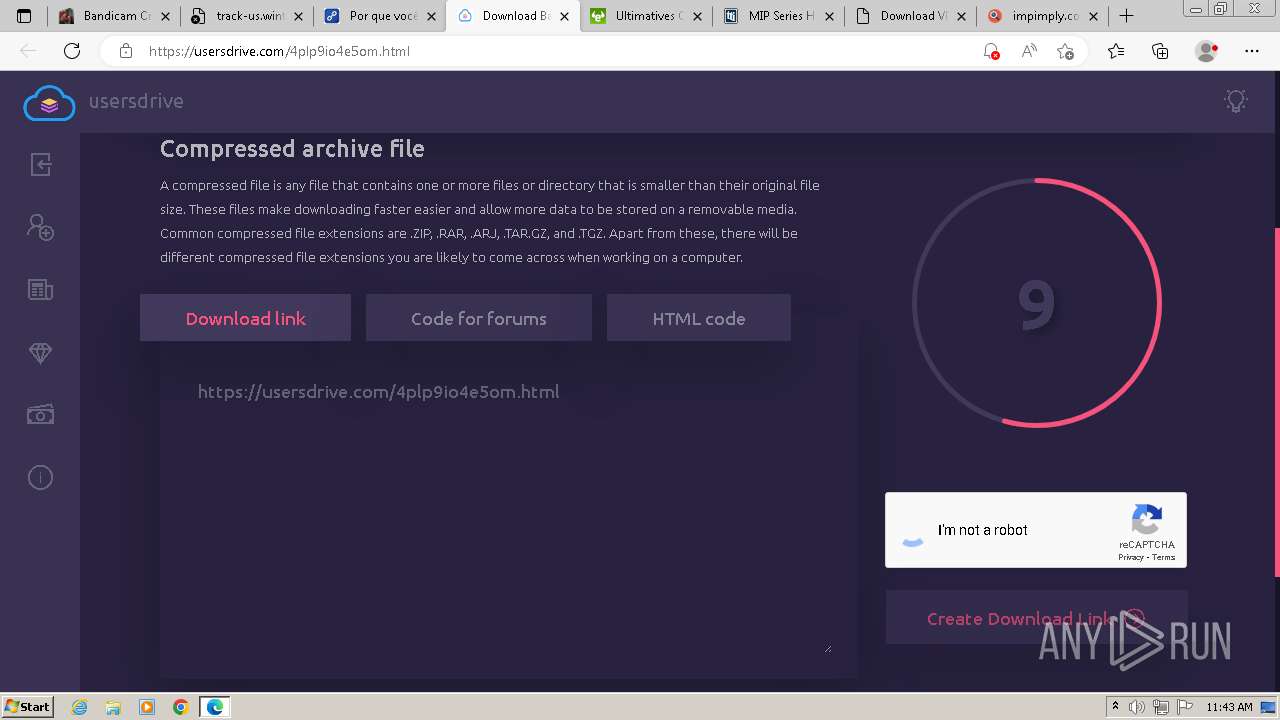Click the browser refresh button
Screen dimensions: 1280x720
[x=72, y=51]
